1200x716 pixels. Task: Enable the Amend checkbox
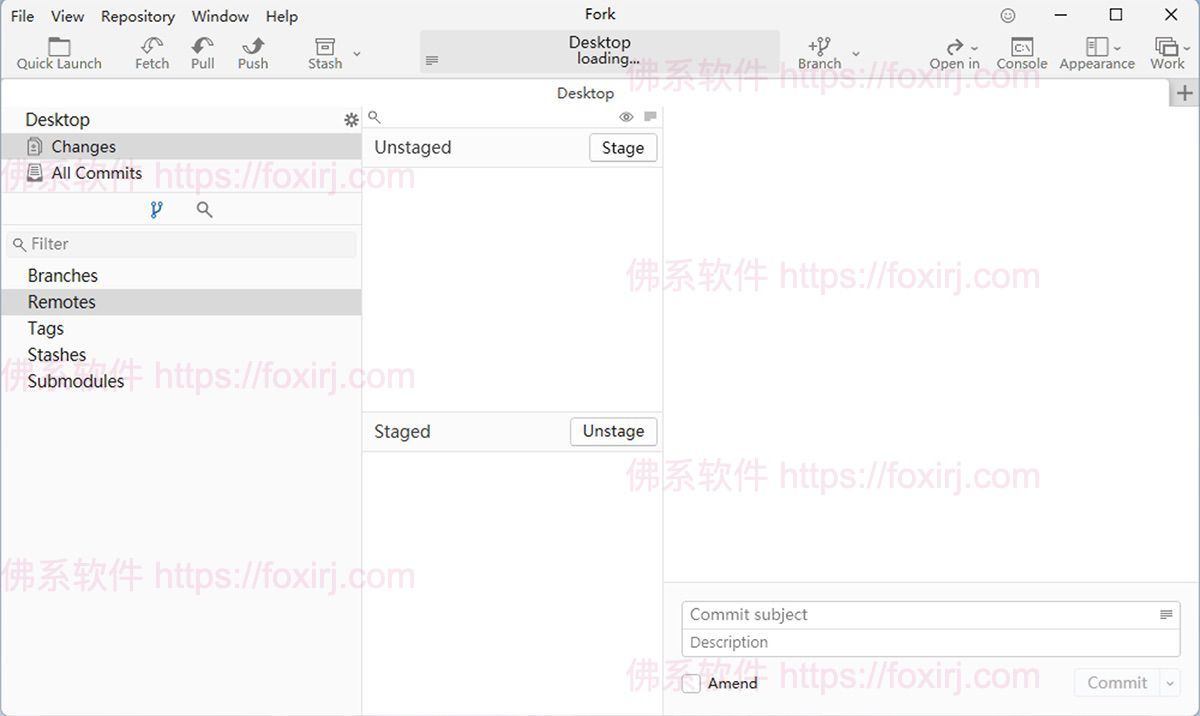(x=691, y=683)
